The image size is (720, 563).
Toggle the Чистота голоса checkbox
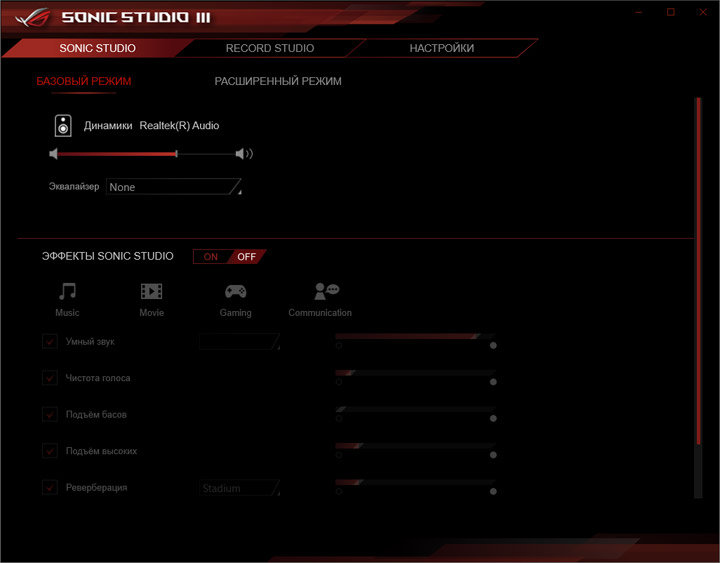[50, 378]
